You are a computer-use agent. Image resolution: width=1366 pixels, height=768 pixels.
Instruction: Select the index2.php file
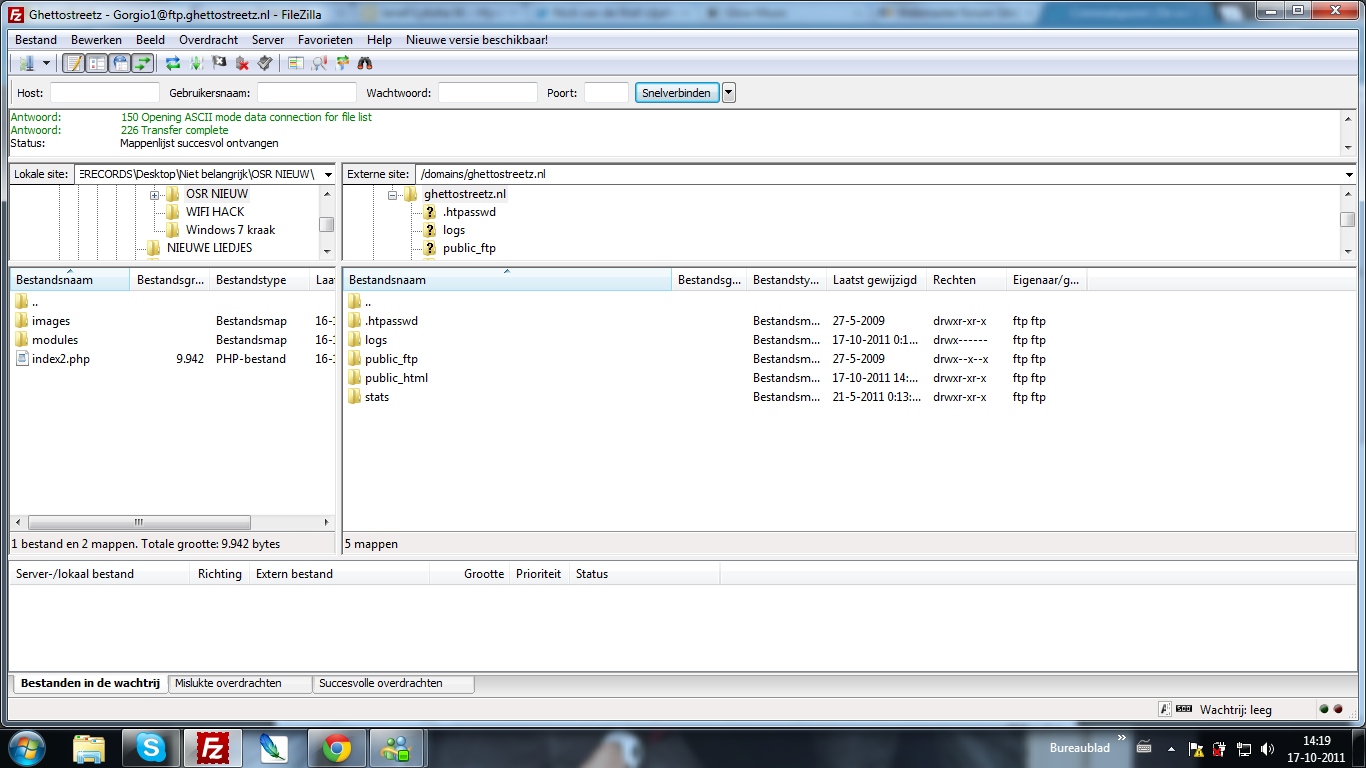point(61,359)
